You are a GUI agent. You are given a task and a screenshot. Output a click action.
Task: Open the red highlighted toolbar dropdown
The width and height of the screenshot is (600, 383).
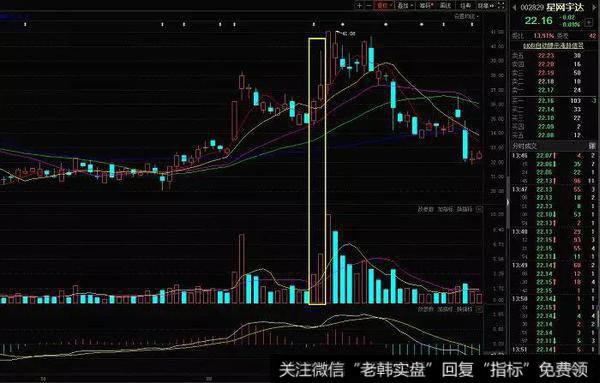[x=384, y=5]
